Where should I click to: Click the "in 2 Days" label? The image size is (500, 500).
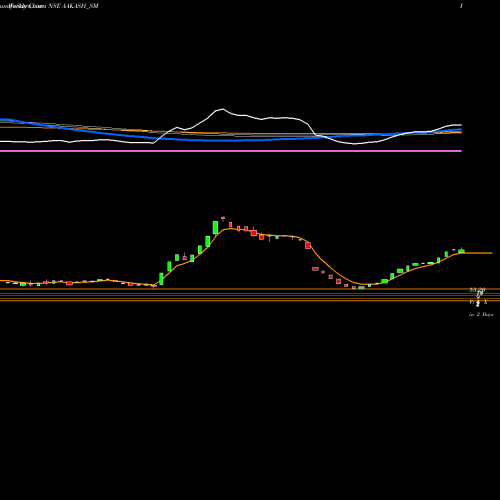point(481,314)
